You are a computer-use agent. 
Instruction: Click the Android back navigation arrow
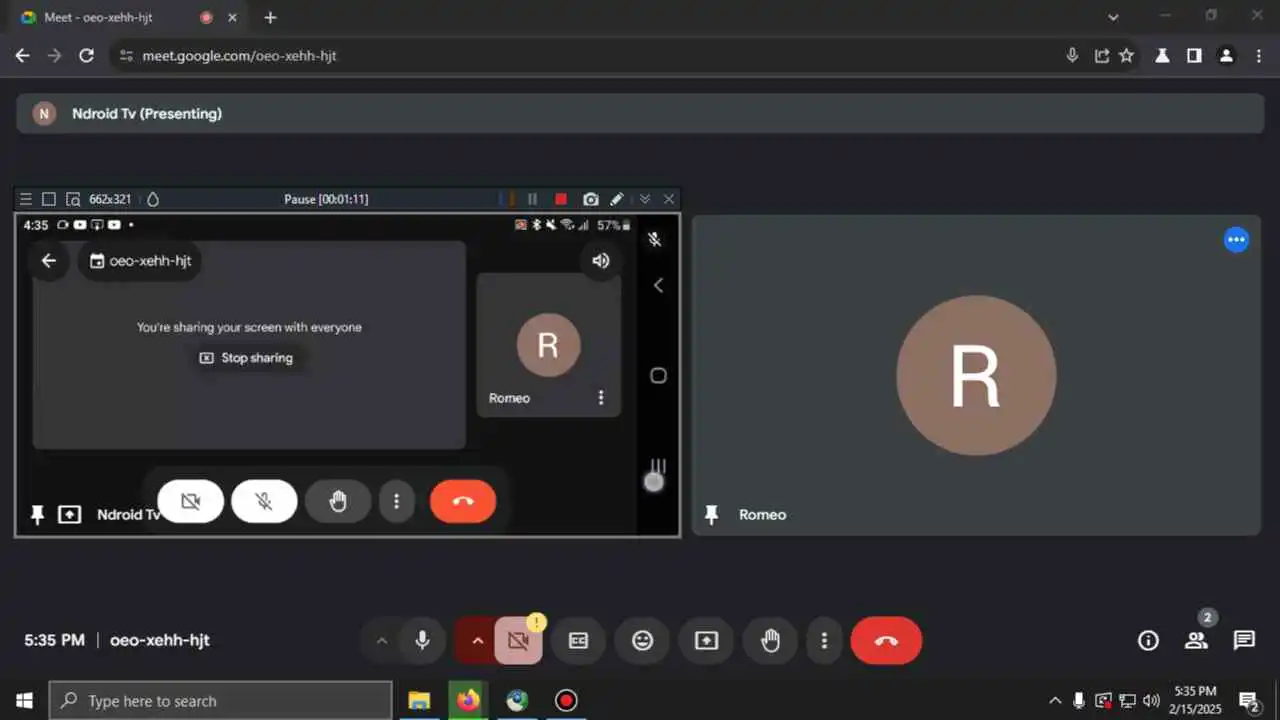point(658,285)
